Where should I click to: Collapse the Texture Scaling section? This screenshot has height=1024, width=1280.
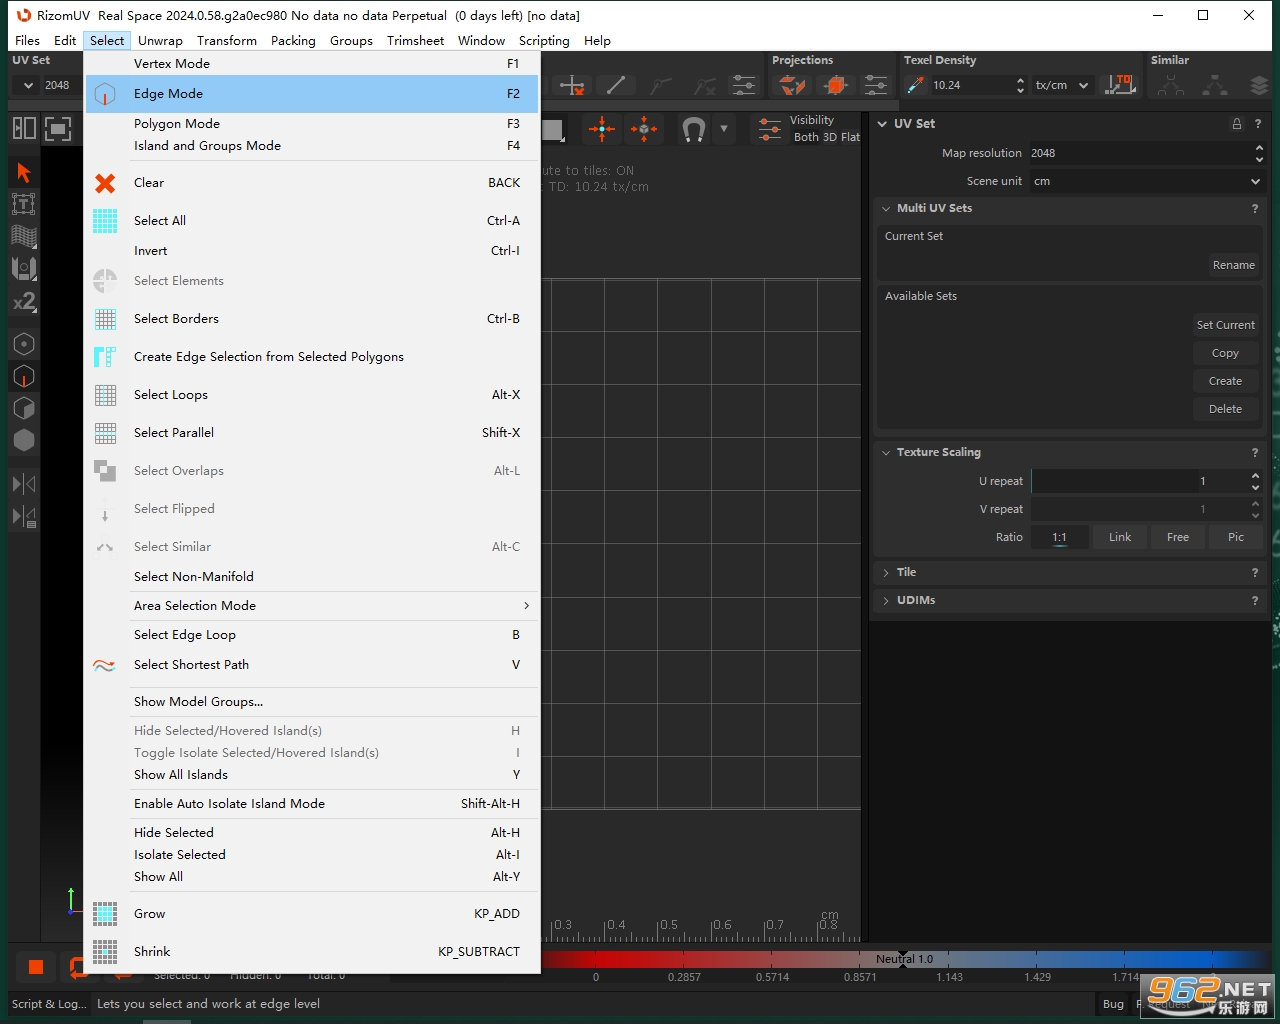tap(886, 452)
